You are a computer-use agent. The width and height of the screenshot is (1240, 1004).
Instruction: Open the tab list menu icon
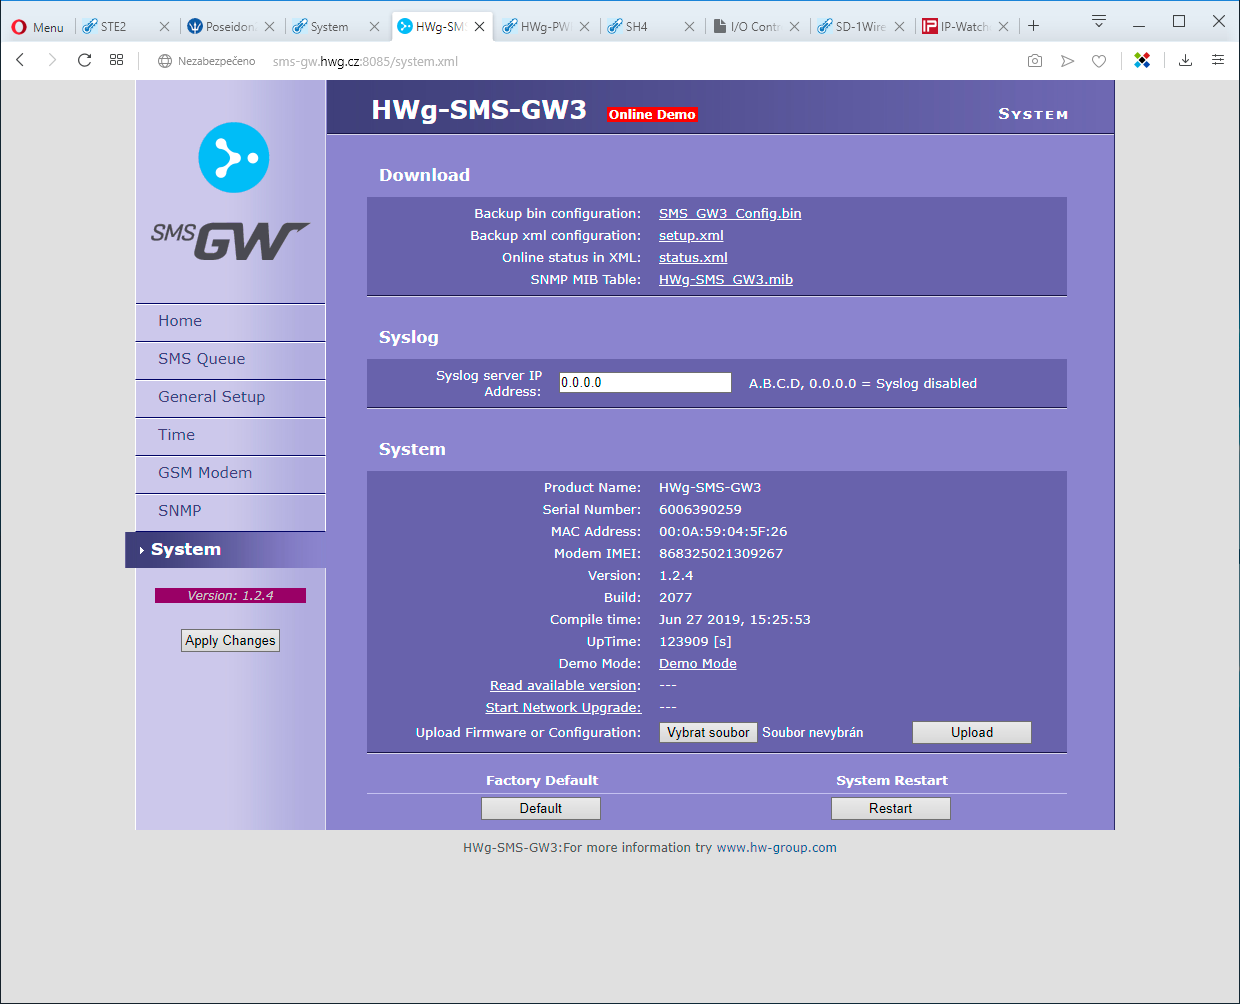(1098, 21)
